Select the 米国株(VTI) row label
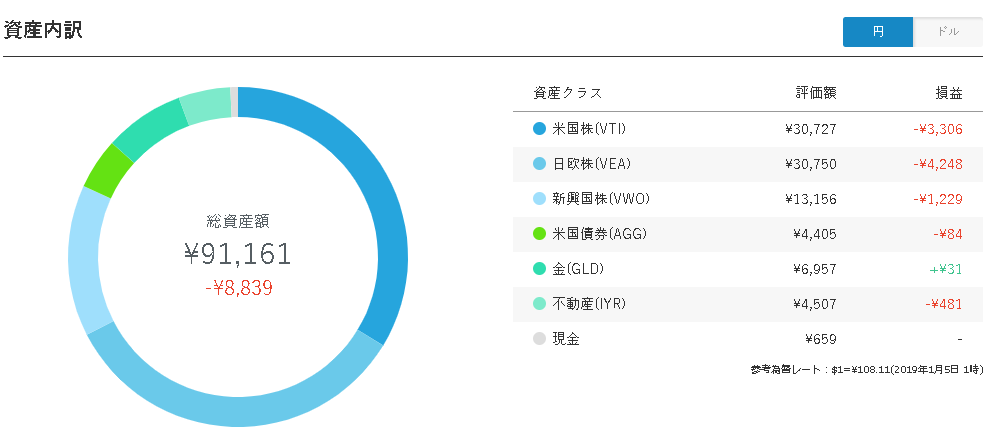This screenshot has width=998, height=447. click(589, 129)
